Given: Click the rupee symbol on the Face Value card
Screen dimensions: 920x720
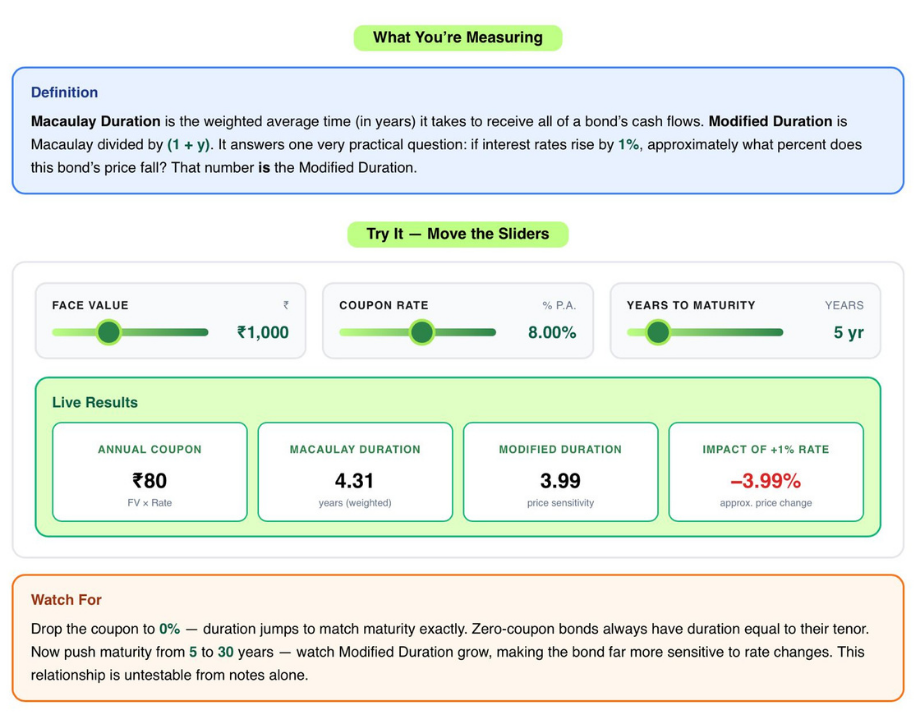Looking at the screenshot, I should 286,305.
